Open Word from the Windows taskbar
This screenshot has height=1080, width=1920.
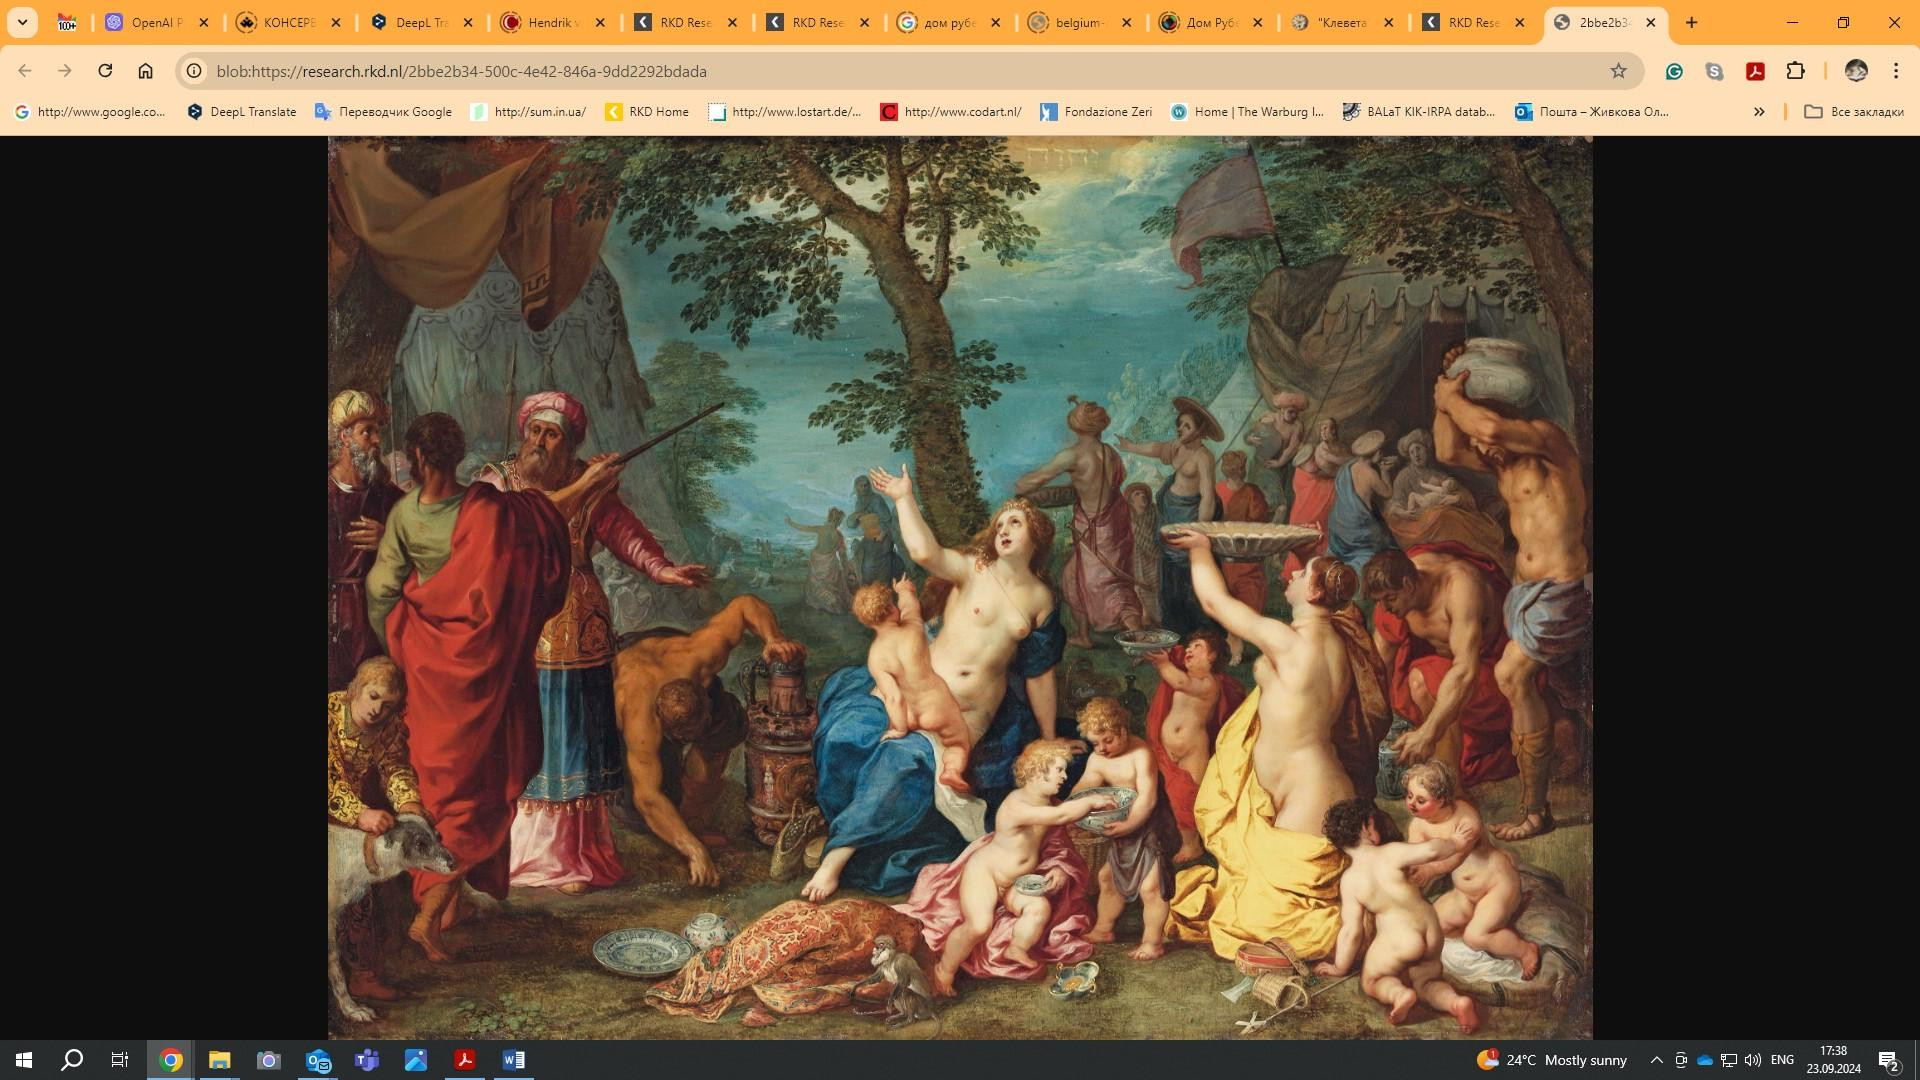(513, 1060)
